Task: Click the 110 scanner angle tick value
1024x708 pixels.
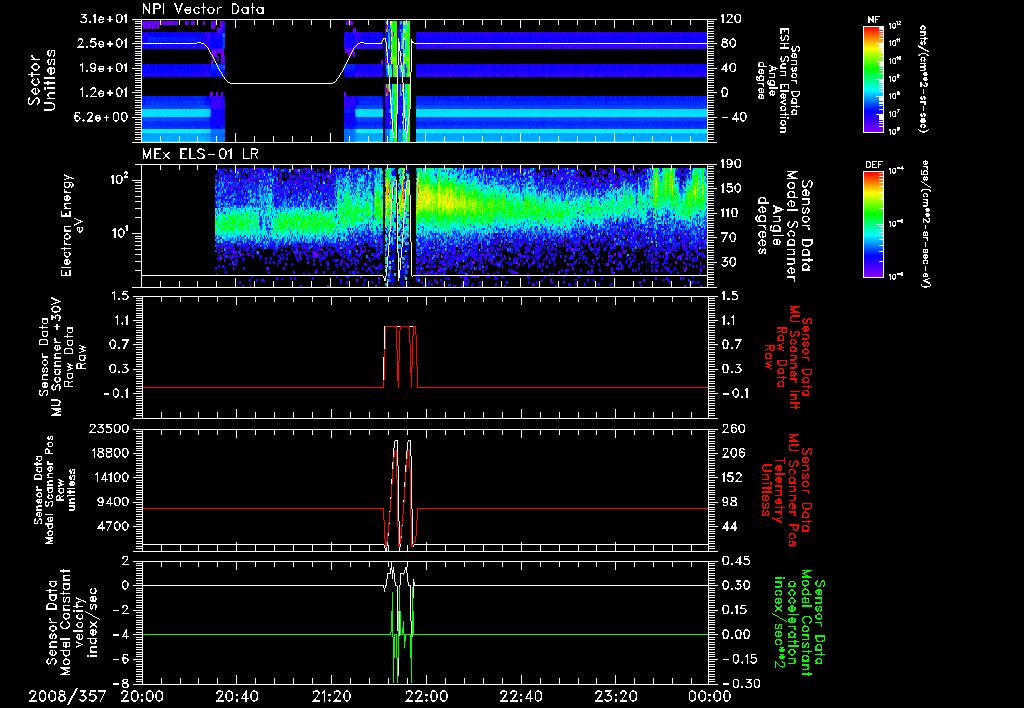Action: tap(731, 213)
